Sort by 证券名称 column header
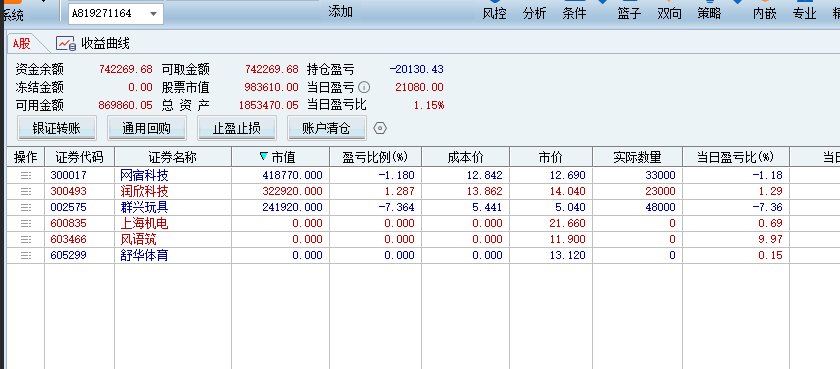 point(172,157)
